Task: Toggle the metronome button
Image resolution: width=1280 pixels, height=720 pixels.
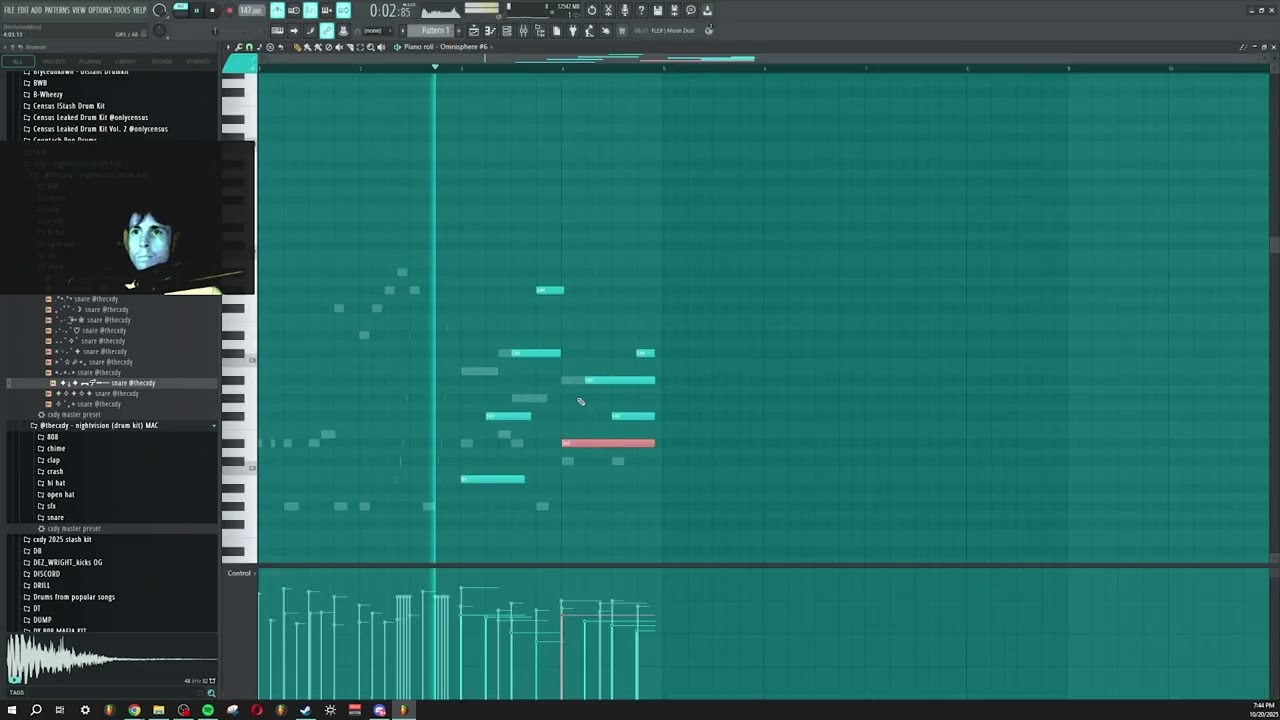Action: [278, 10]
